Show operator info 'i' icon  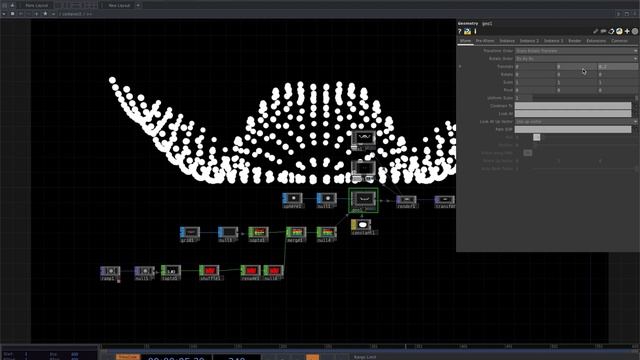click(x=475, y=31)
